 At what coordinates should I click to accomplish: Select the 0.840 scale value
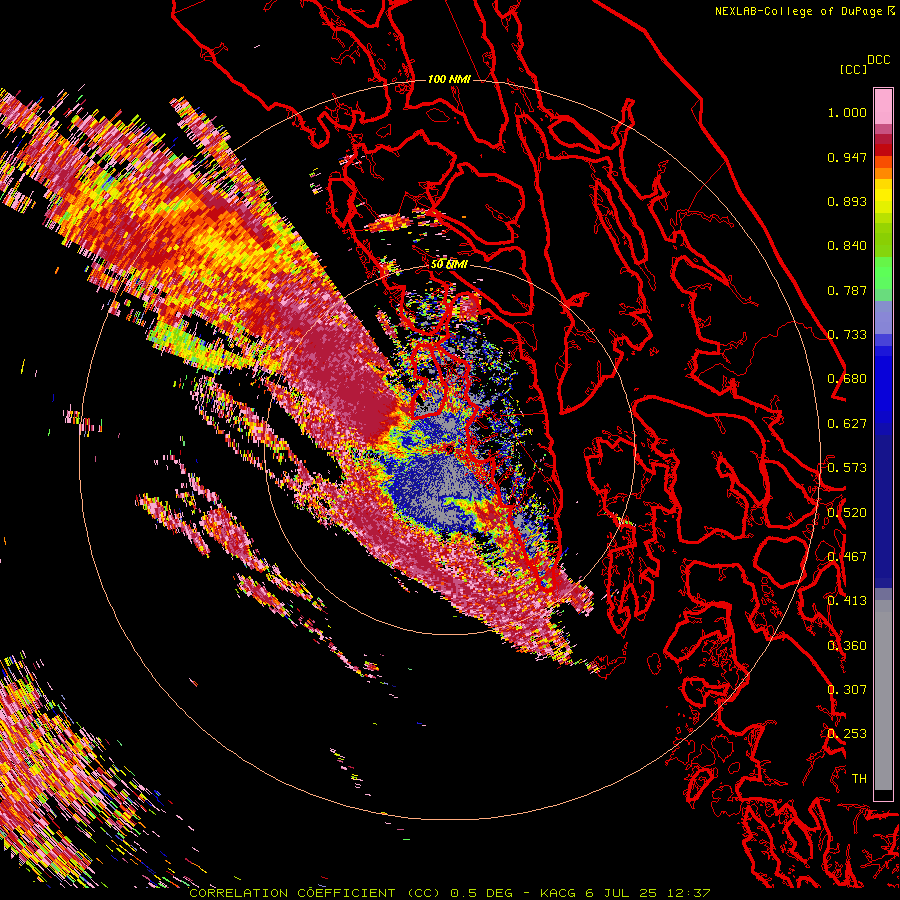(847, 246)
